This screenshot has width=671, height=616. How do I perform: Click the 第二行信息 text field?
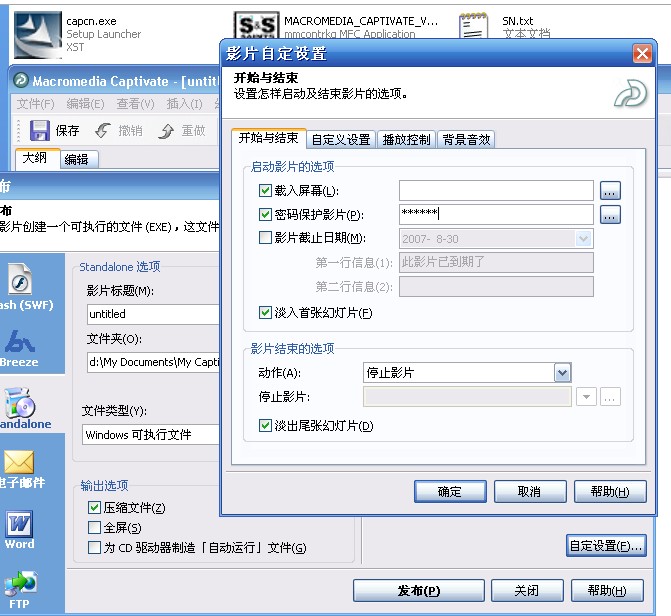(496, 286)
